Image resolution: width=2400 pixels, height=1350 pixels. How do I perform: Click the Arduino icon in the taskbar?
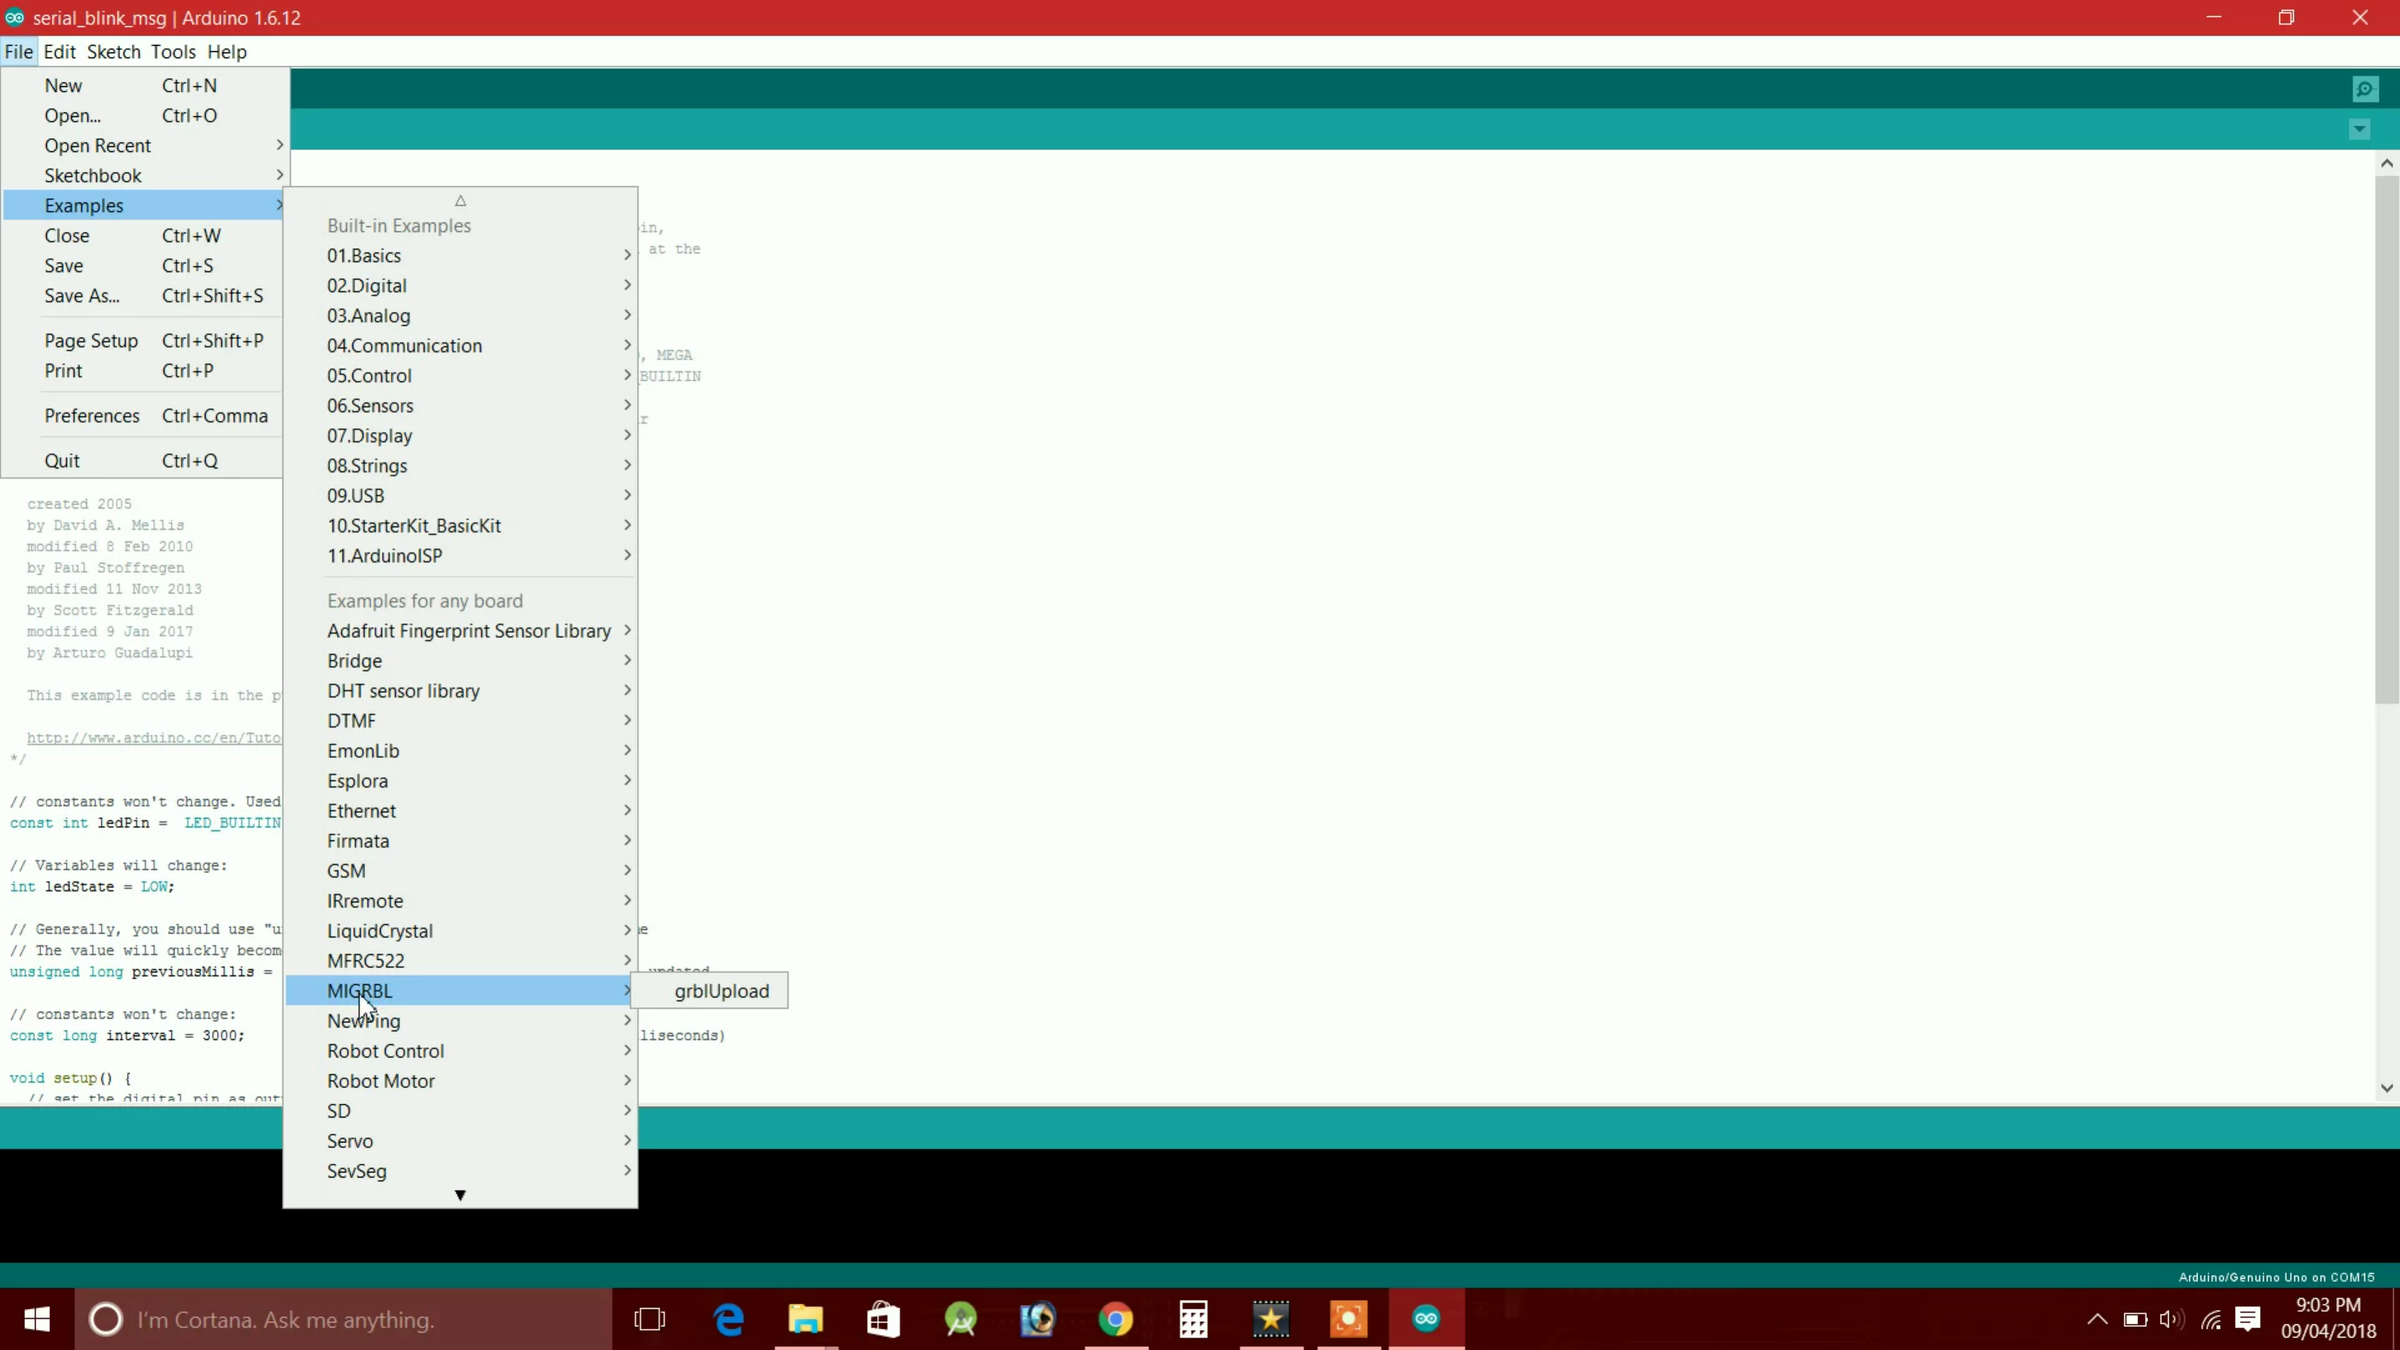(x=1426, y=1319)
